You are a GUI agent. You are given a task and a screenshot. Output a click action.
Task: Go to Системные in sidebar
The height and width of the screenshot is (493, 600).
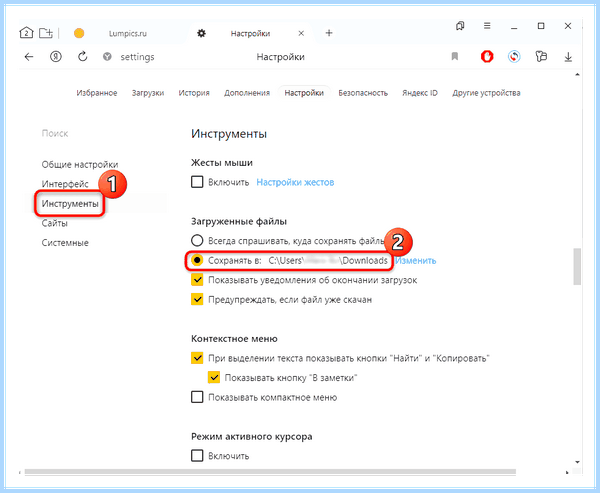(x=65, y=243)
